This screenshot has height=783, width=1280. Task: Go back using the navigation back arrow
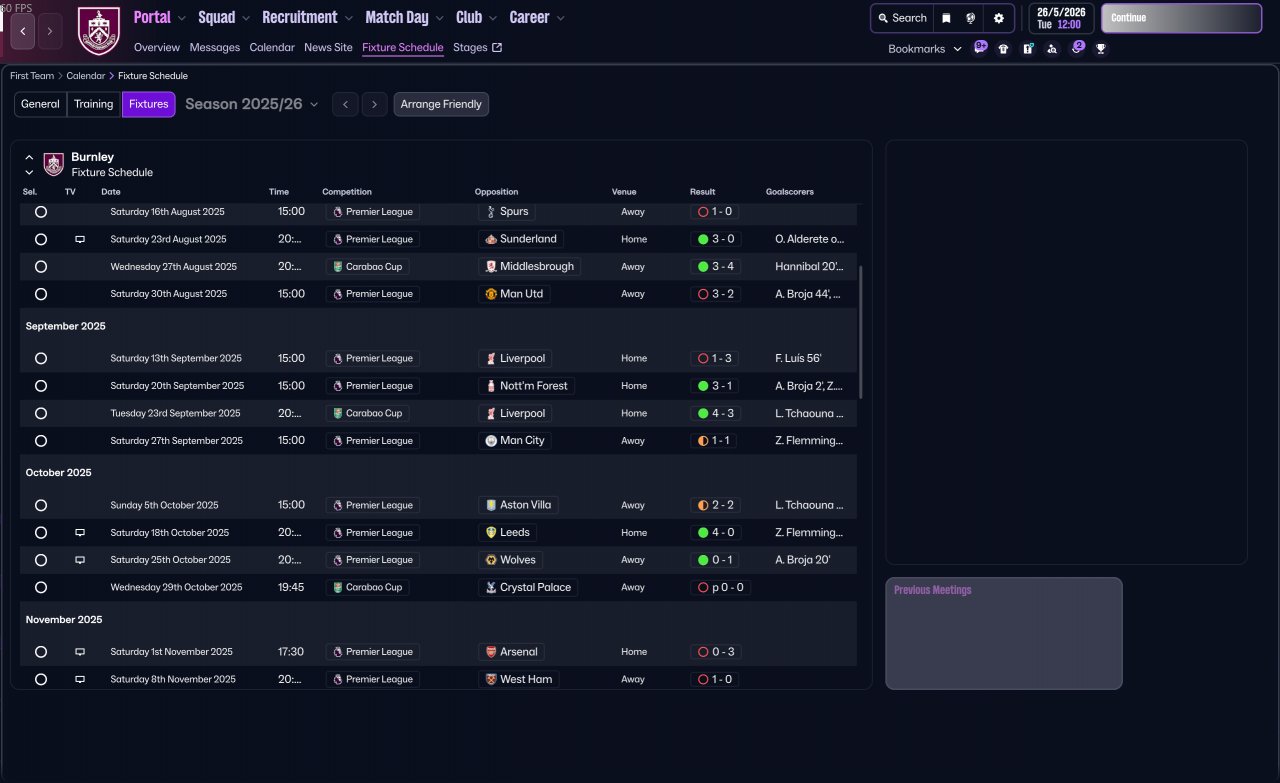(x=23, y=31)
